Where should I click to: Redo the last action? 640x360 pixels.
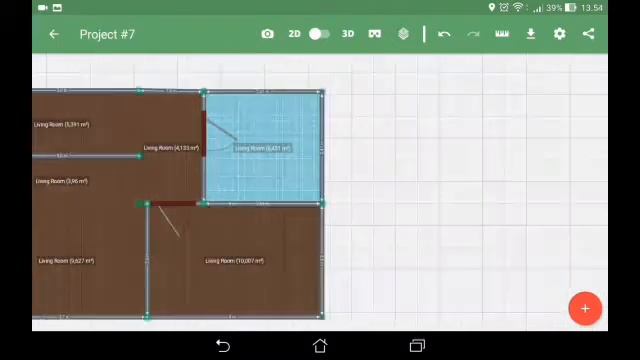[473, 34]
